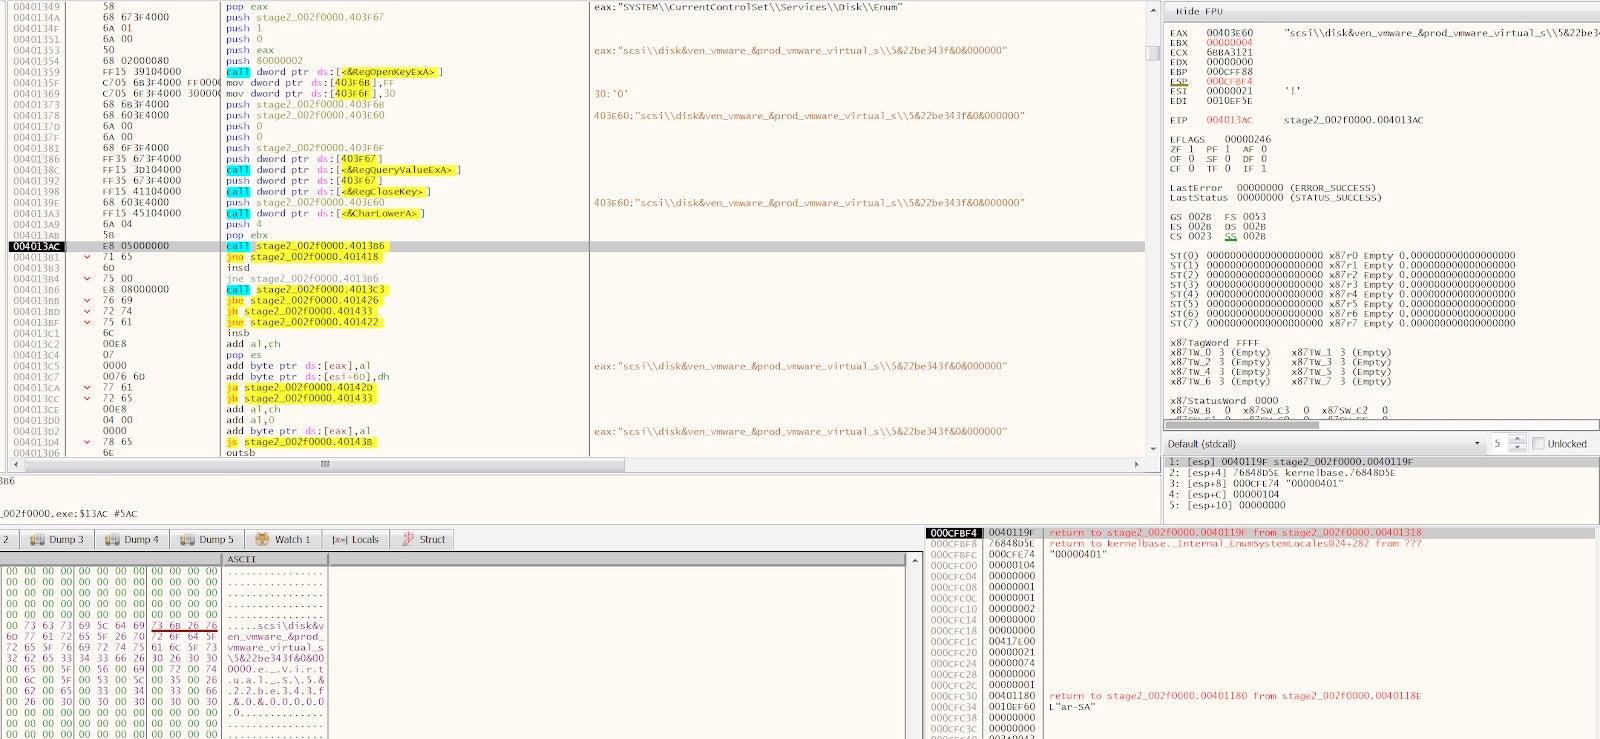Click the jump arrow at address 004013B1
This screenshot has height=739, width=1600.
click(x=87, y=257)
